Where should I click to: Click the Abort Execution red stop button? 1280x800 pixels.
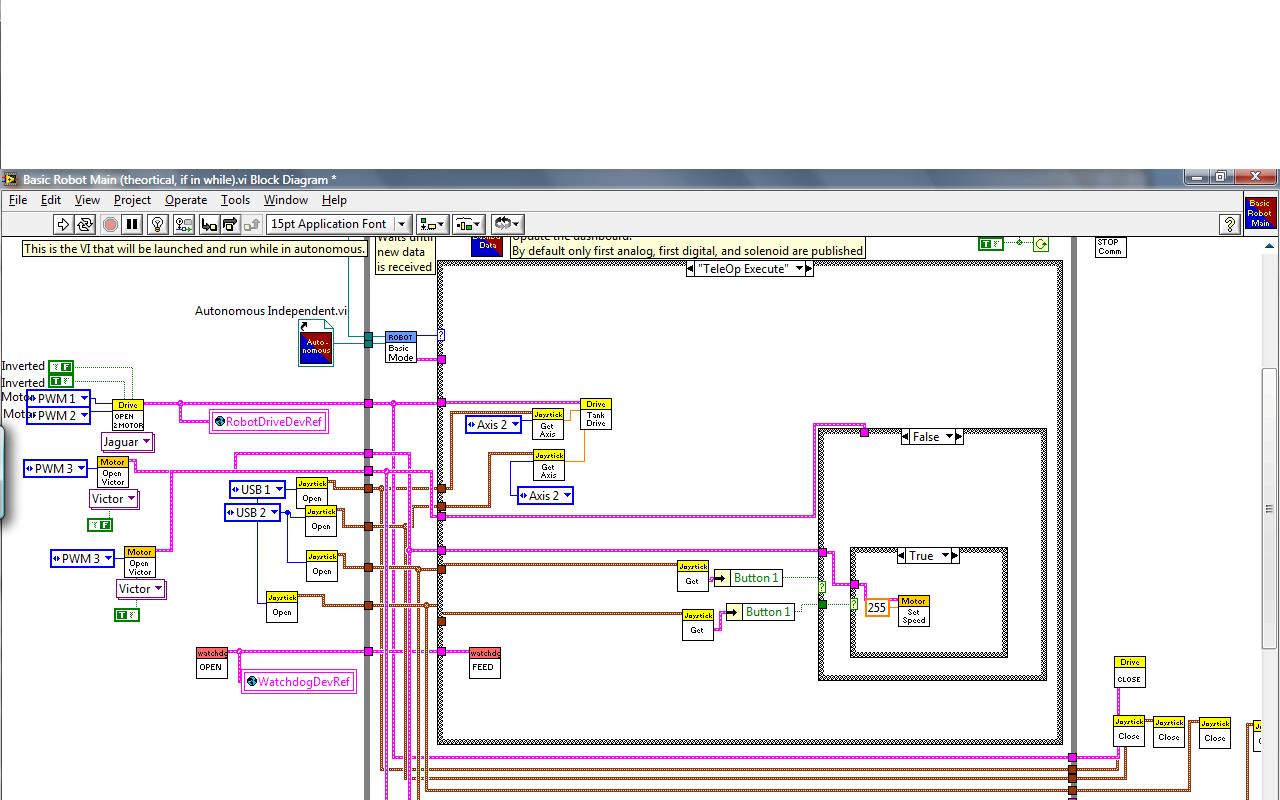(110, 224)
